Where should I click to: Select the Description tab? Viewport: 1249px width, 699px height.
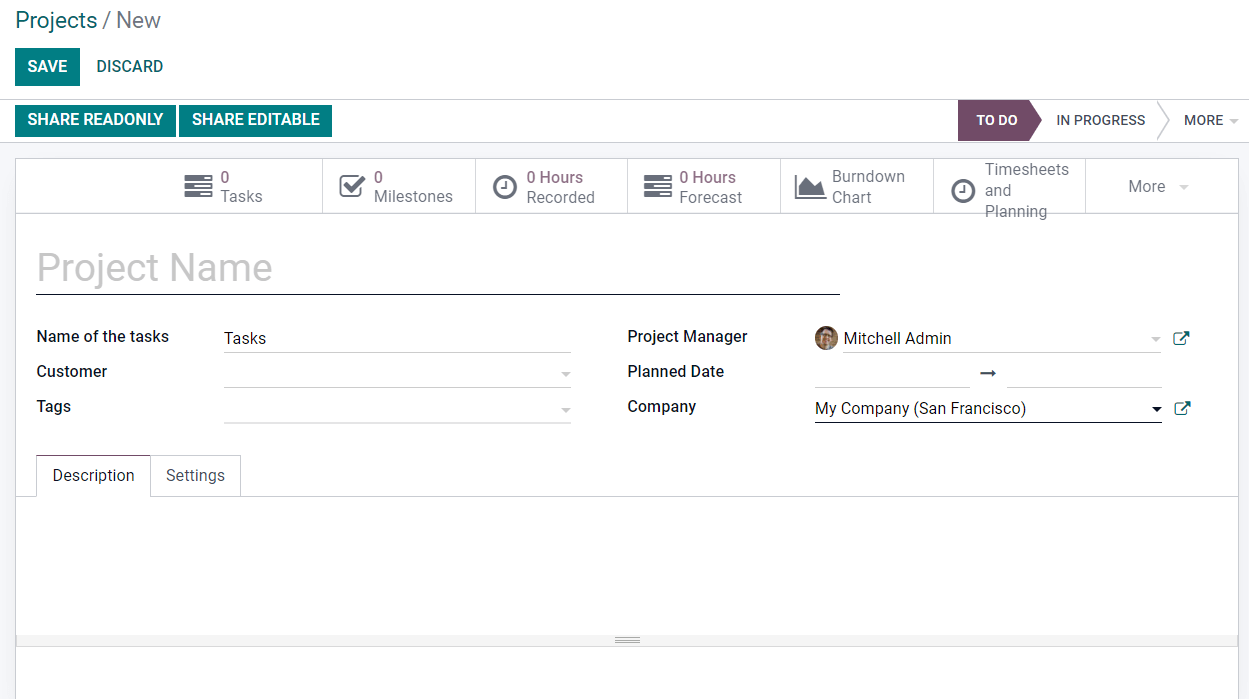[93, 476]
